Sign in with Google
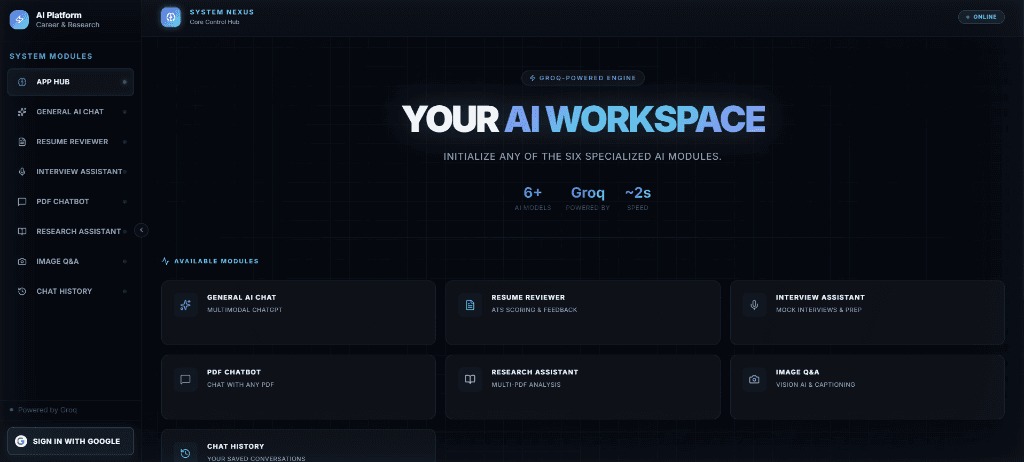Screen dimensions: 1024x462 71,441
